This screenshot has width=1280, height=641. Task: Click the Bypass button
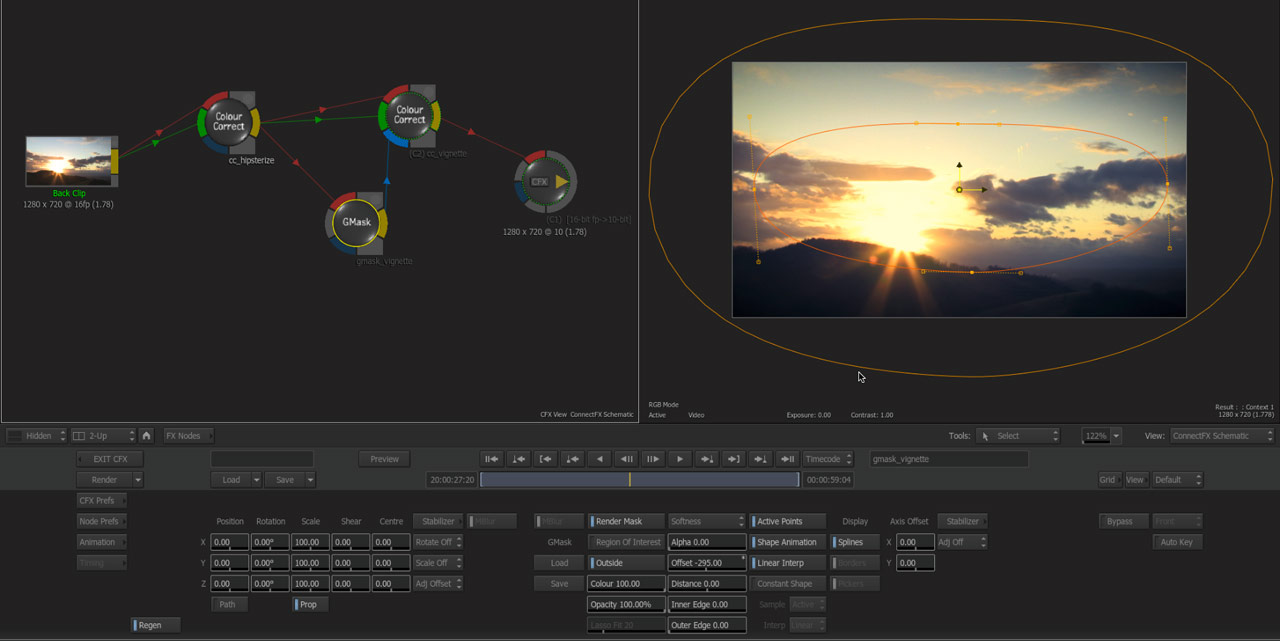point(1123,521)
